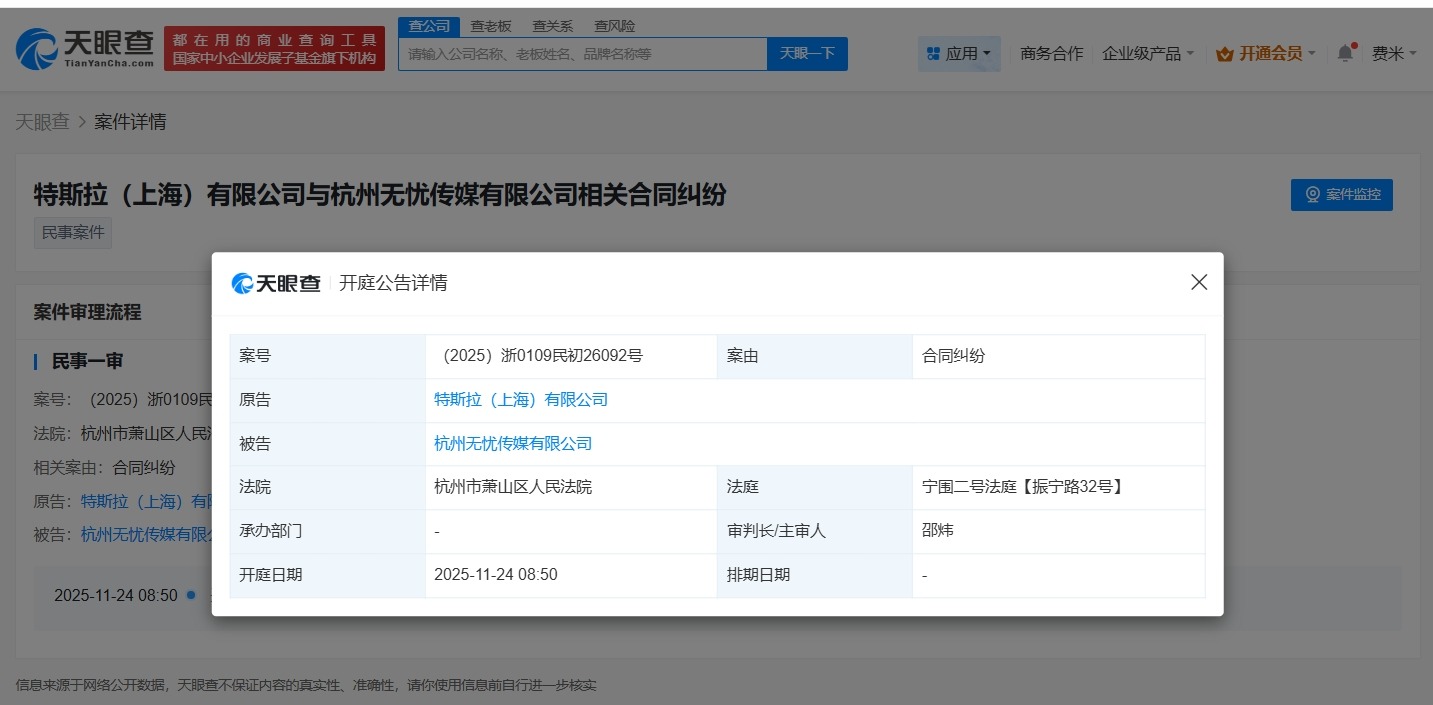Click the company search input field

580,53
